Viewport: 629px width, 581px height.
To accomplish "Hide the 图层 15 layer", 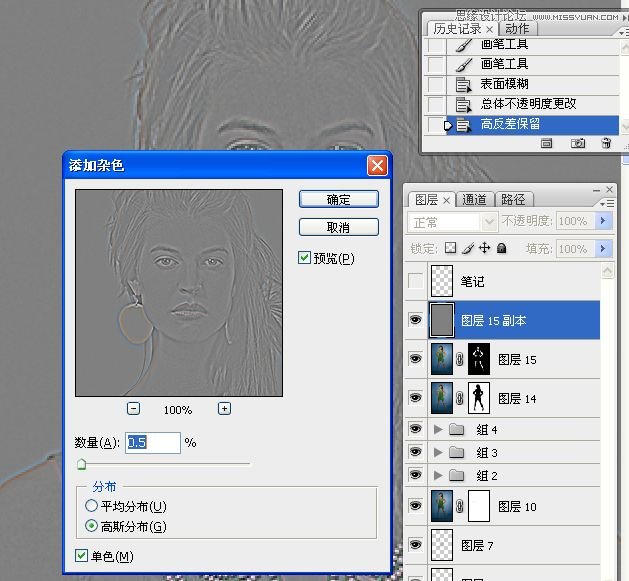I will pyautogui.click(x=416, y=358).
